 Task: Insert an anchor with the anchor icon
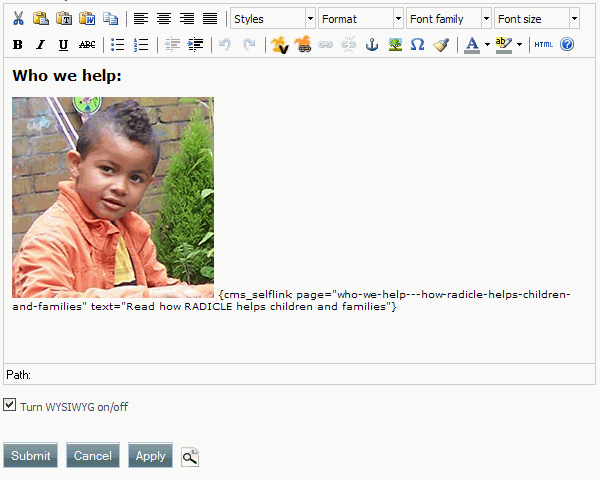372,45
